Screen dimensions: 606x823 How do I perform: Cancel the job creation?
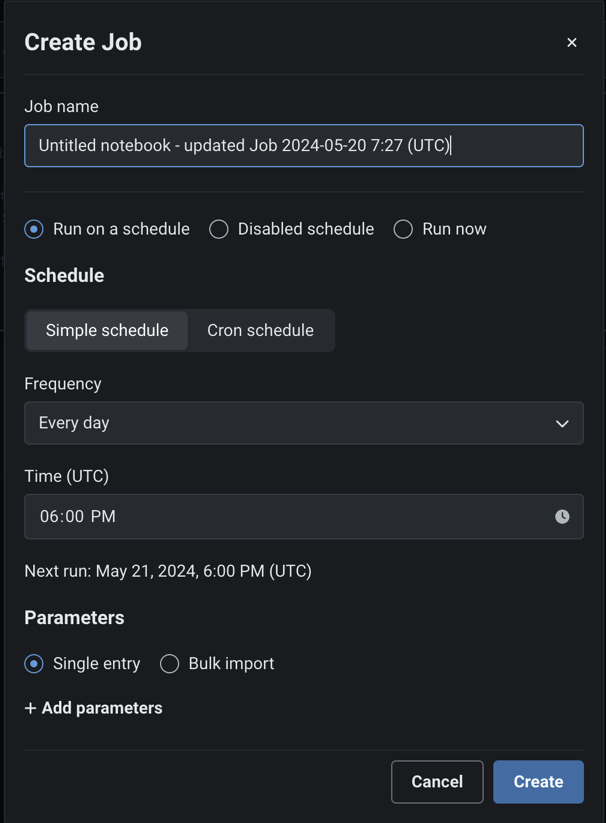437,782
